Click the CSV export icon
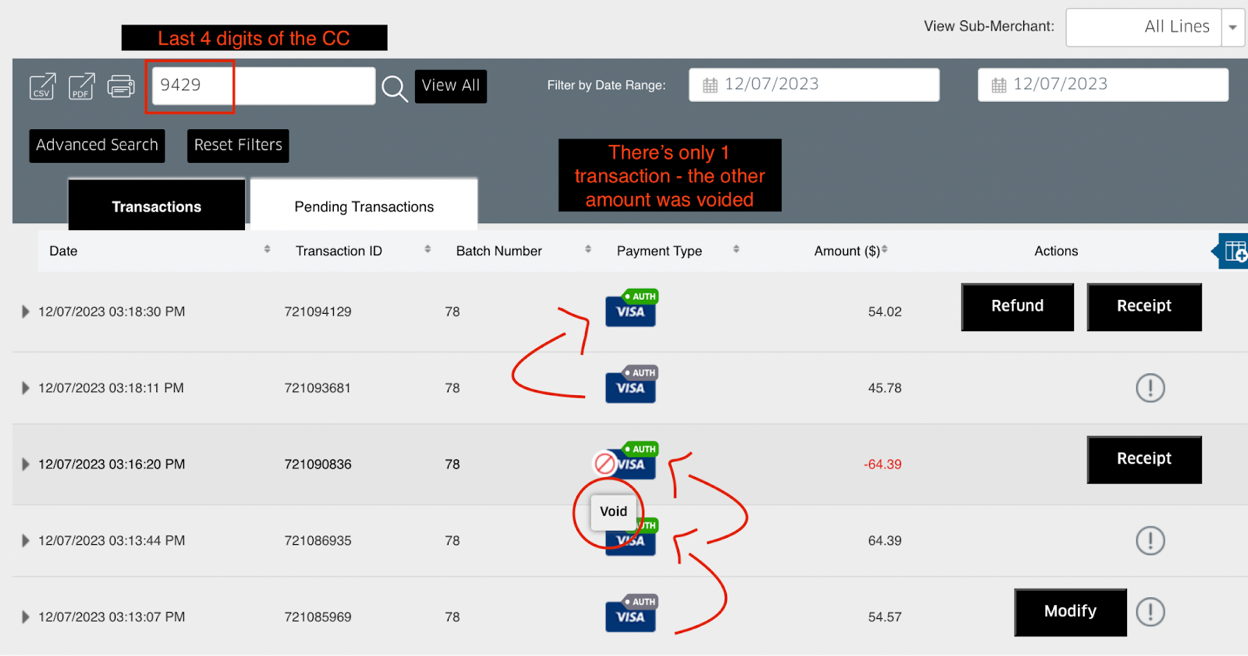The width and height of the screenshot is (1248, 656). coord(42,86)
